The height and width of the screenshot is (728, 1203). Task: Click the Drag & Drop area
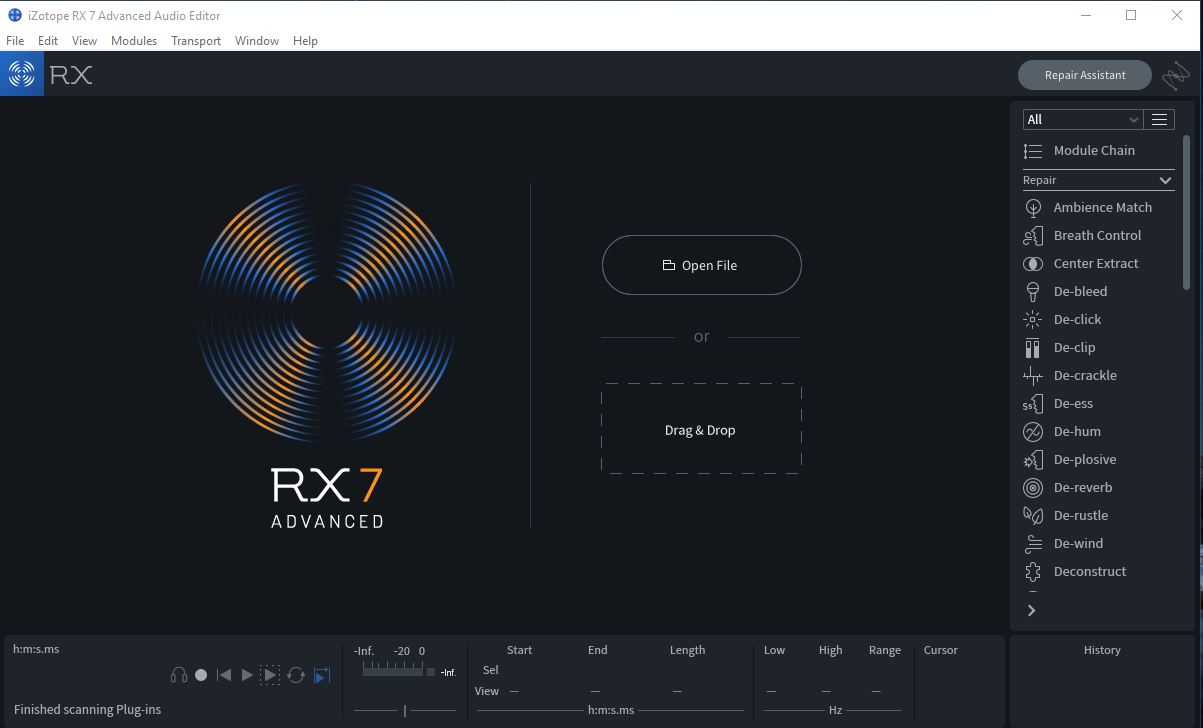click(x=701, y=429)
